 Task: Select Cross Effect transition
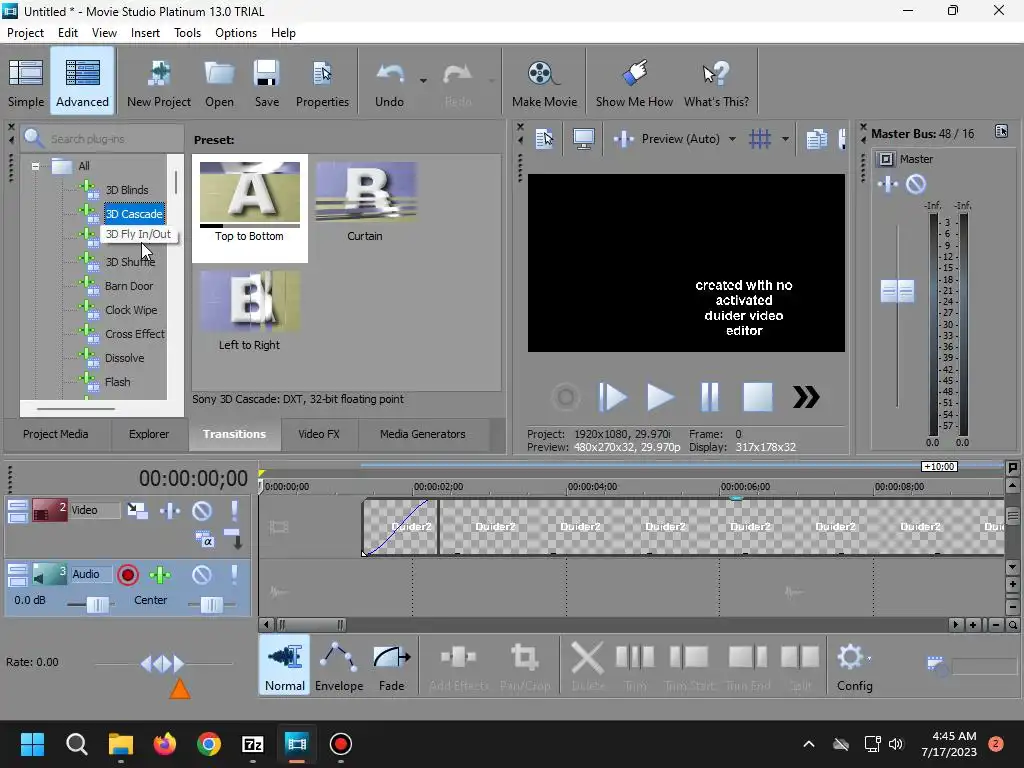click(135, 334)
